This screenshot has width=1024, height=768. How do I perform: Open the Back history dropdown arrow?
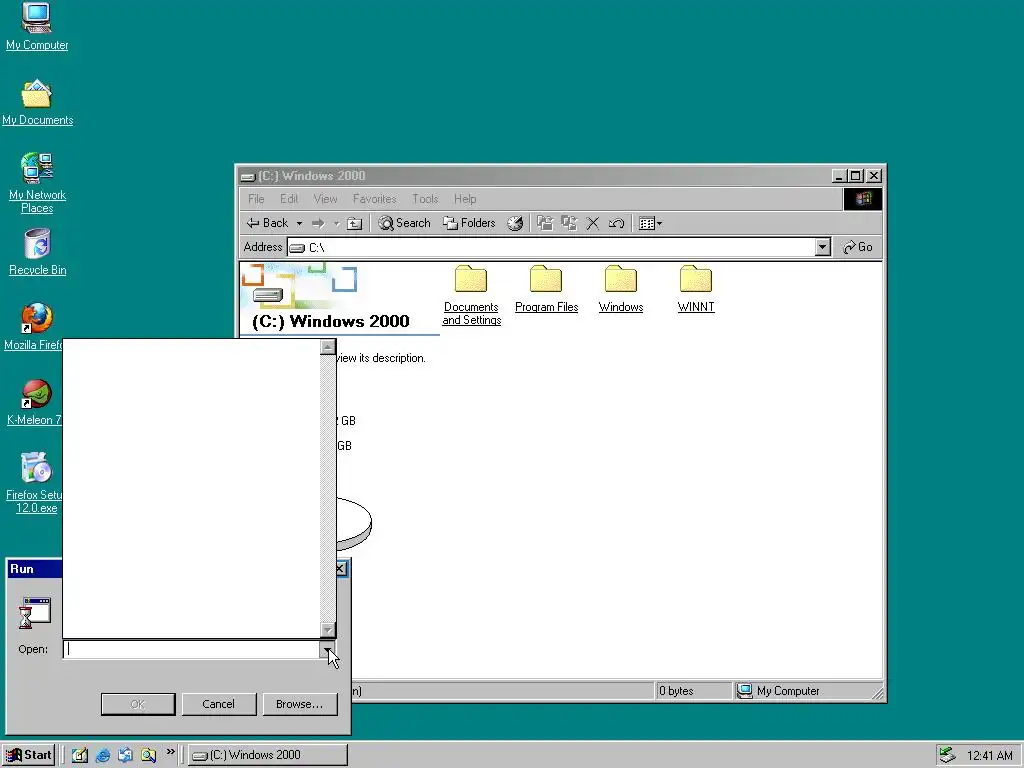click(x=299, y=223)
